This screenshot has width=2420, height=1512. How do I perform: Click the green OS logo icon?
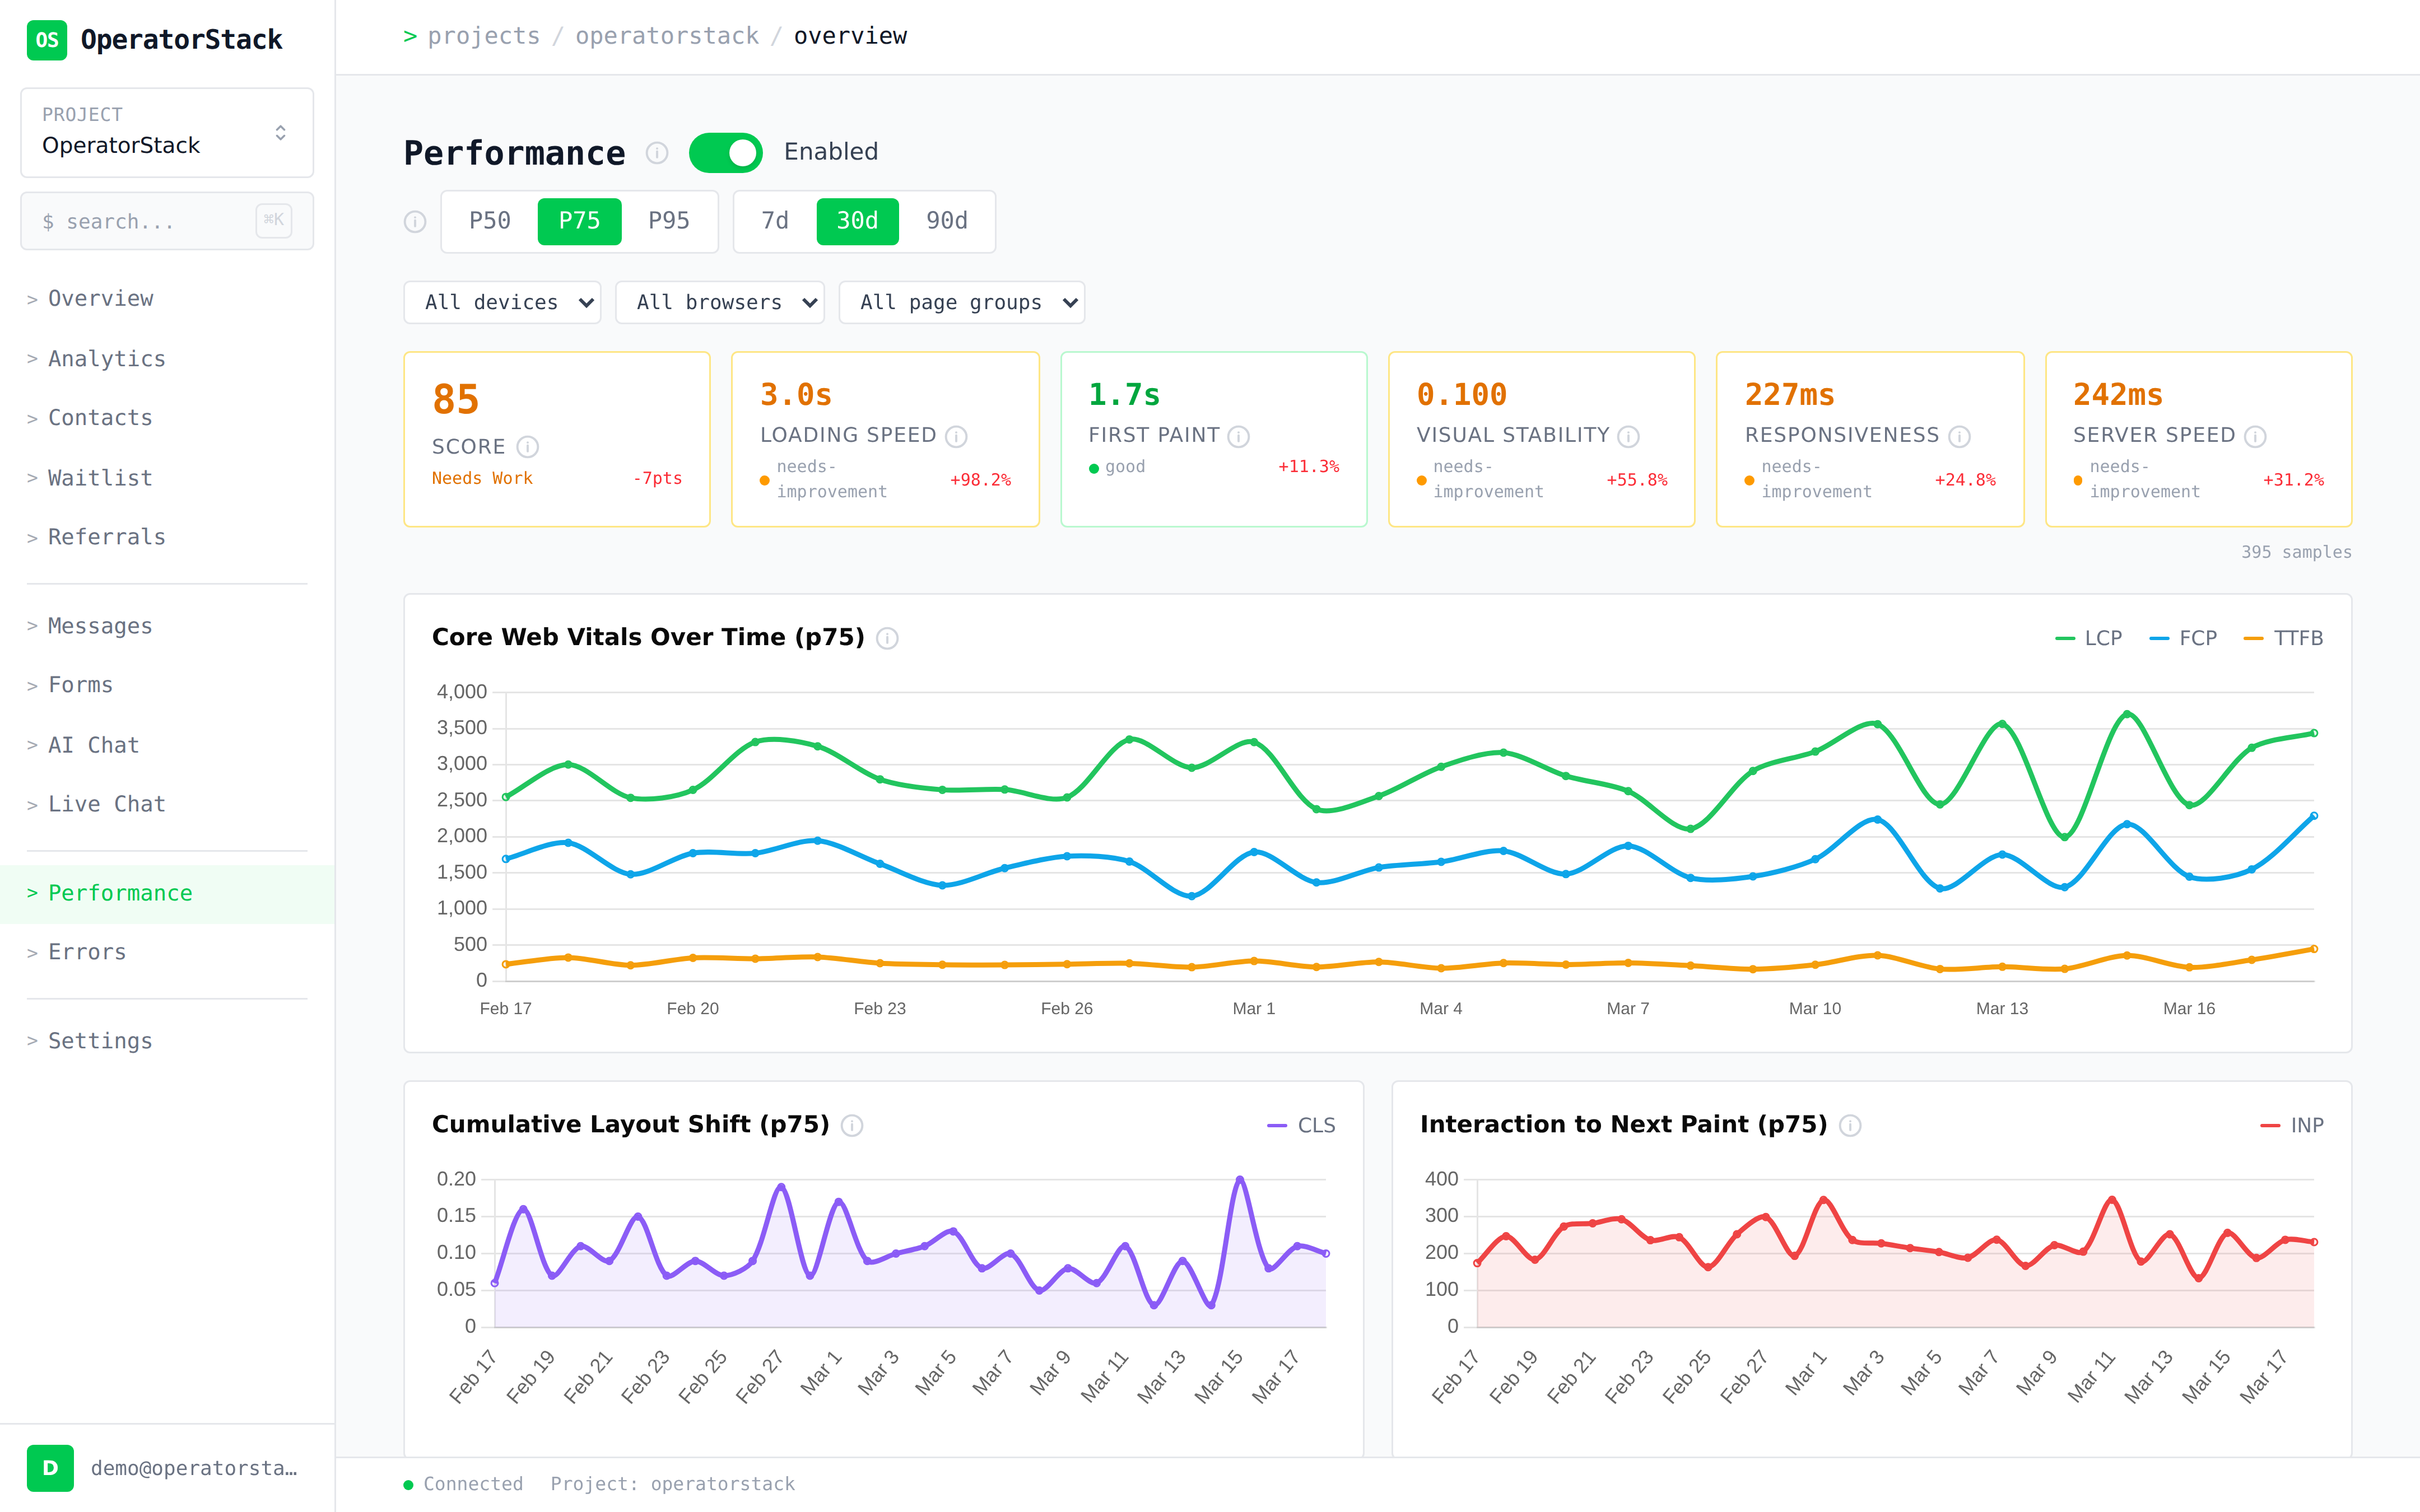click(46, 40)
